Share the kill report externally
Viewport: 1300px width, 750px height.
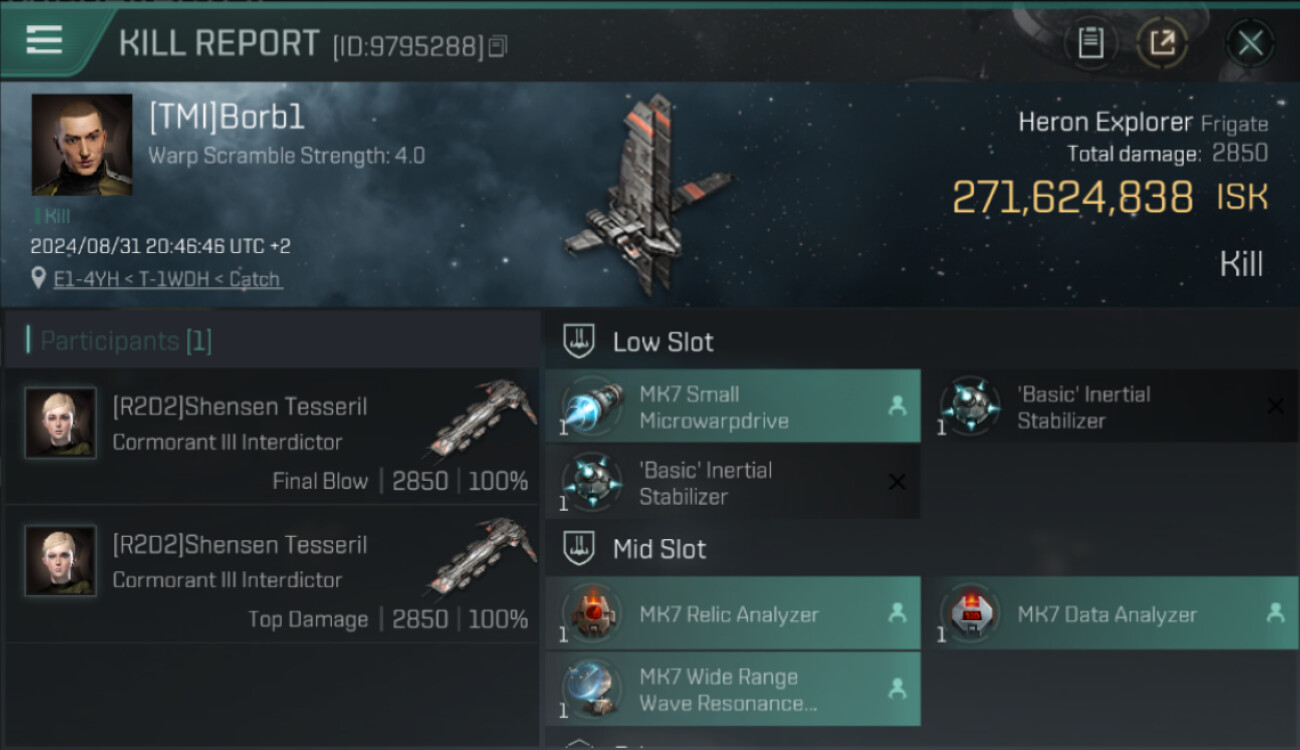(1162, 43)
